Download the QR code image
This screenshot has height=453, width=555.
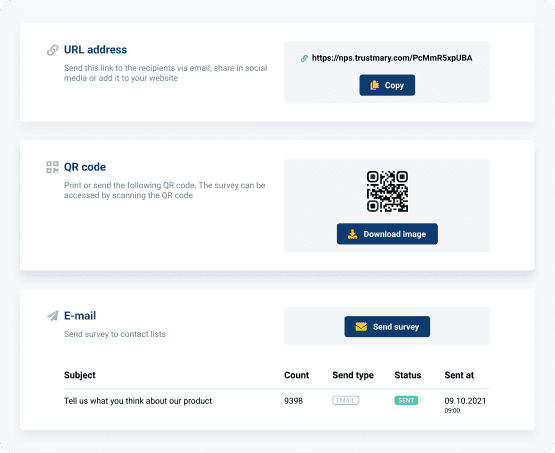[x=387, y=234]
